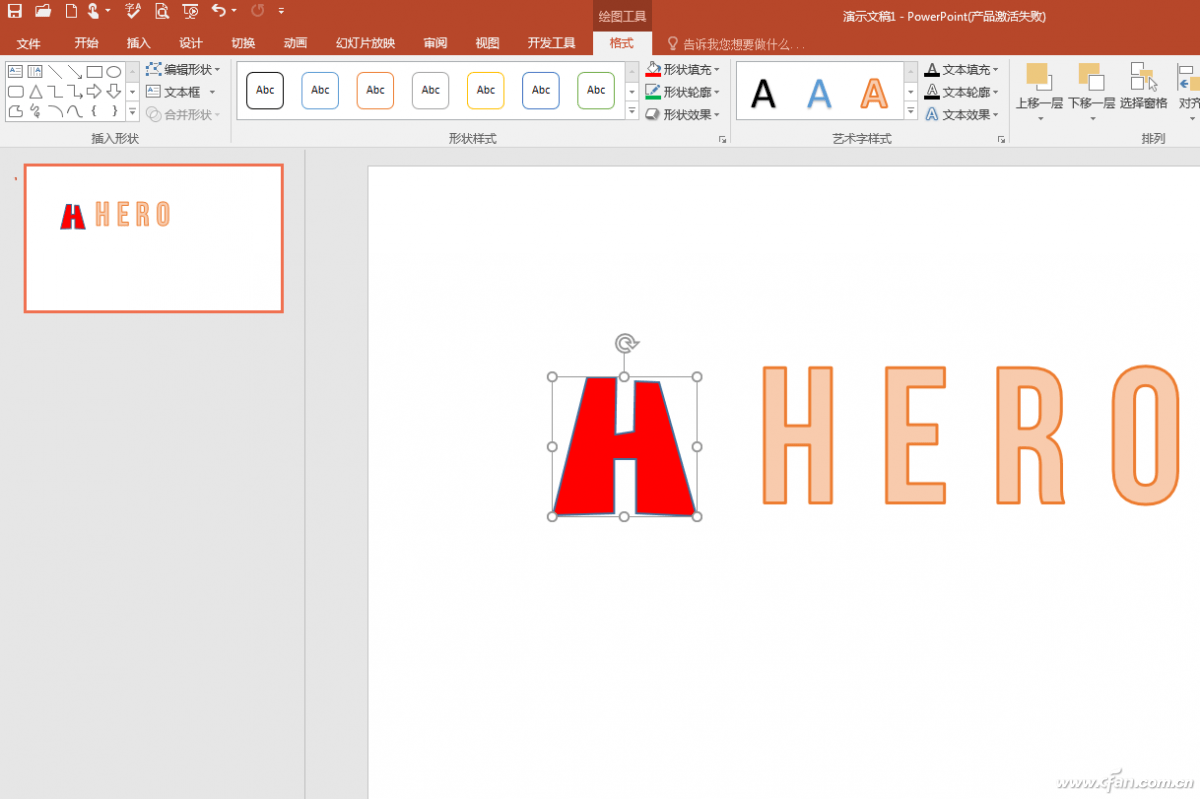1200x799 pixels.
Task: Open the 动画 ribbon tab
Action: (x=295, y=43)
